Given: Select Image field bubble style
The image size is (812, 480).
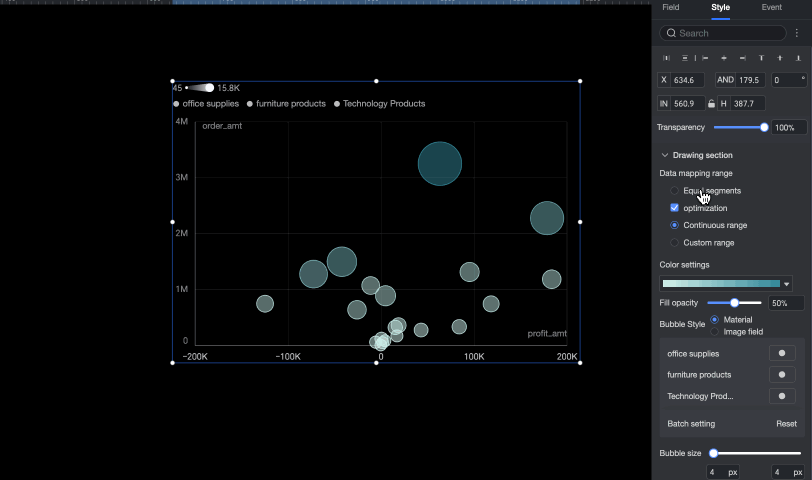Looking at the screenshot, I should pos(715,331).
